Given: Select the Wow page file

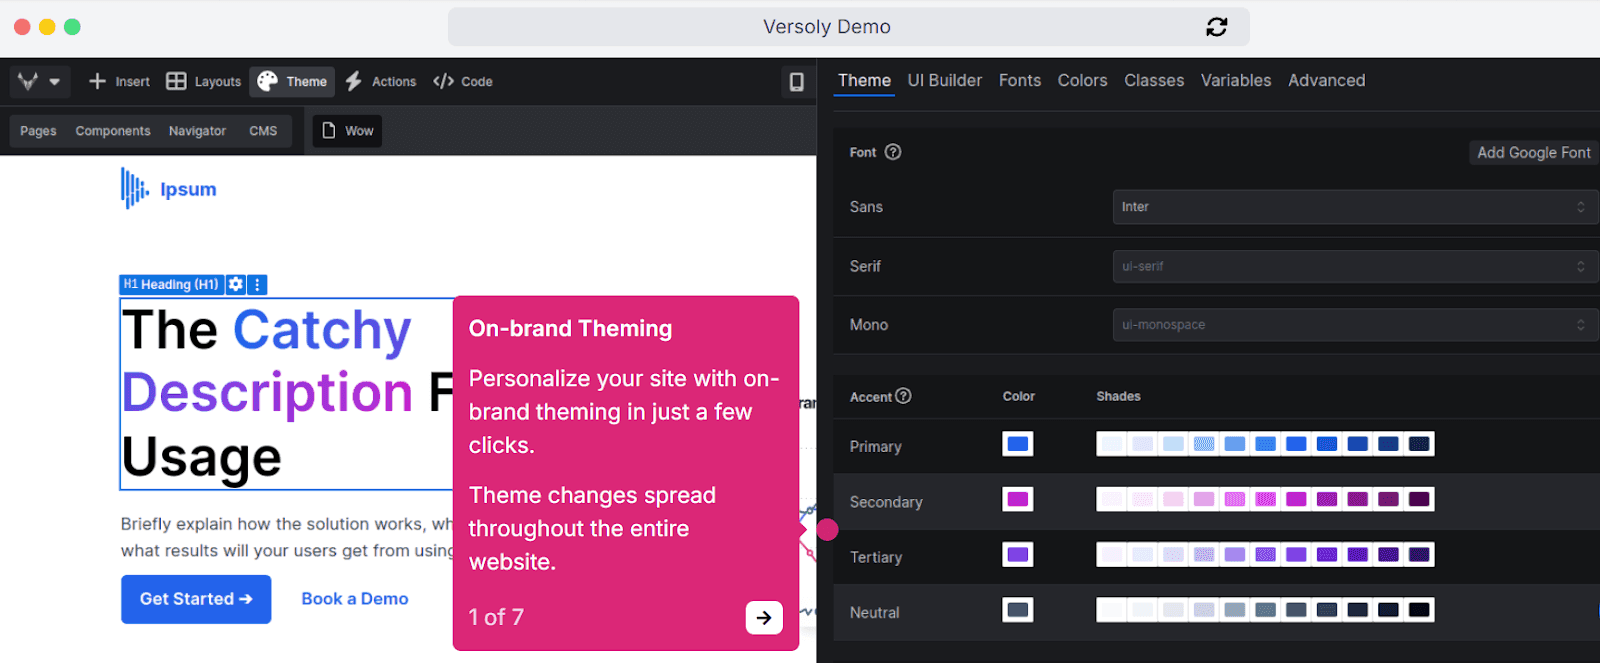Looking at the screenshot, I should pyautogui.click(x=347, y=131).
